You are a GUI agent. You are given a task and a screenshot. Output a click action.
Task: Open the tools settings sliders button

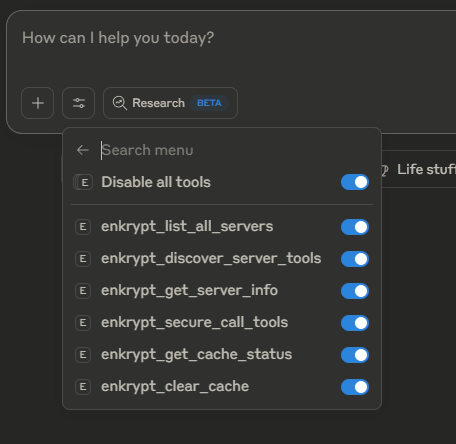coord(79,103)
